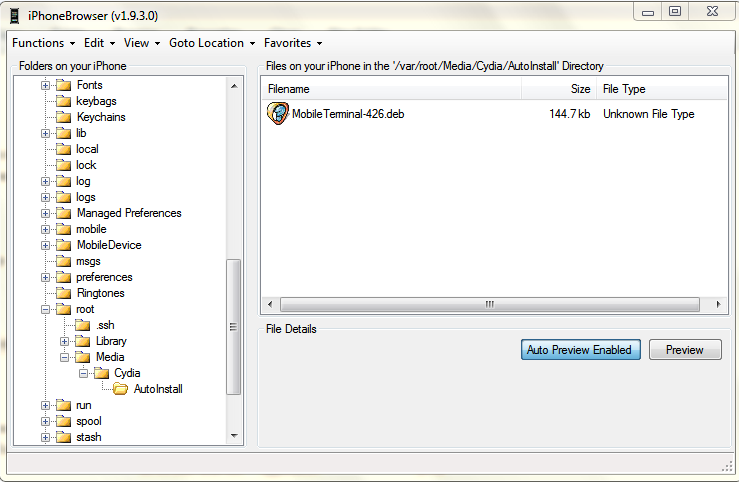Click the file list horizontal scrollbar thumb

tap(490, 304)
